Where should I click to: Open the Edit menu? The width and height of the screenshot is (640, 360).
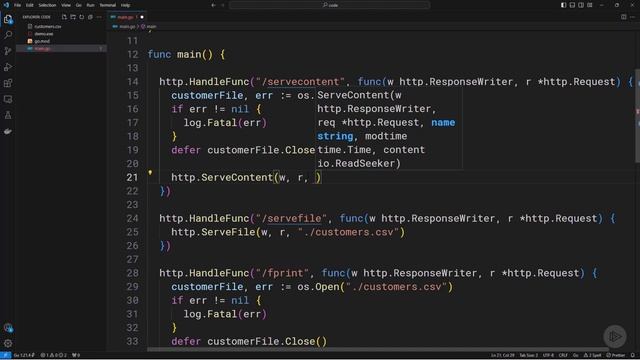pyautogui.click(x=29, y=5)
